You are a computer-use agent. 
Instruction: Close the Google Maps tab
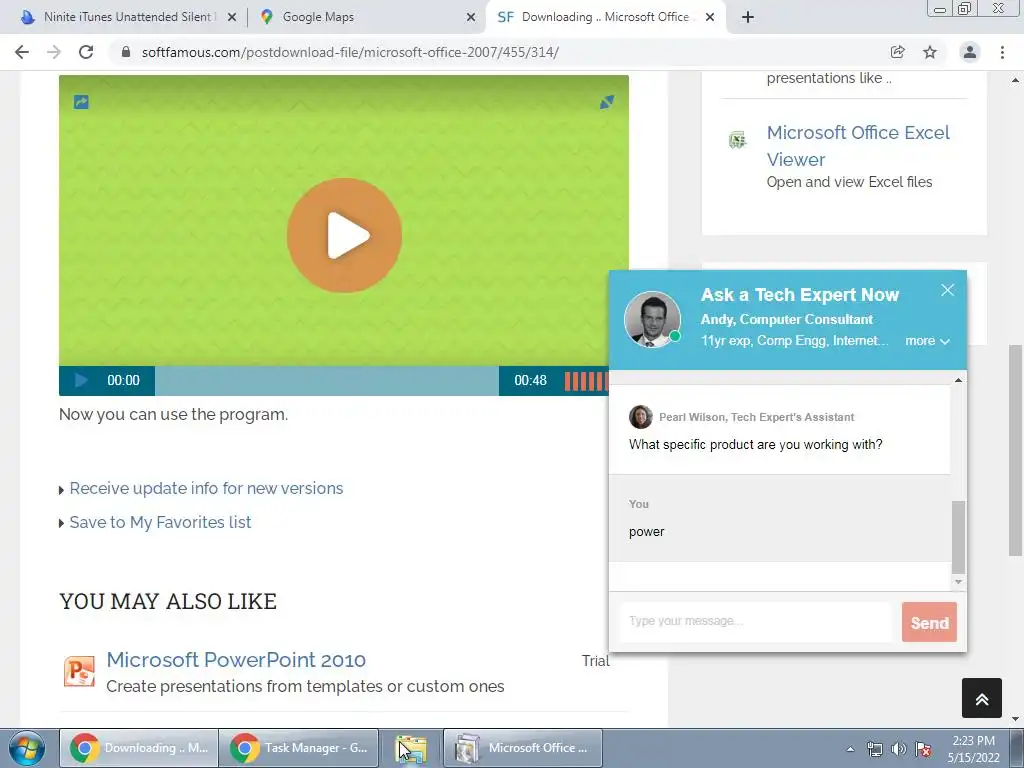[x=471, y=18]
